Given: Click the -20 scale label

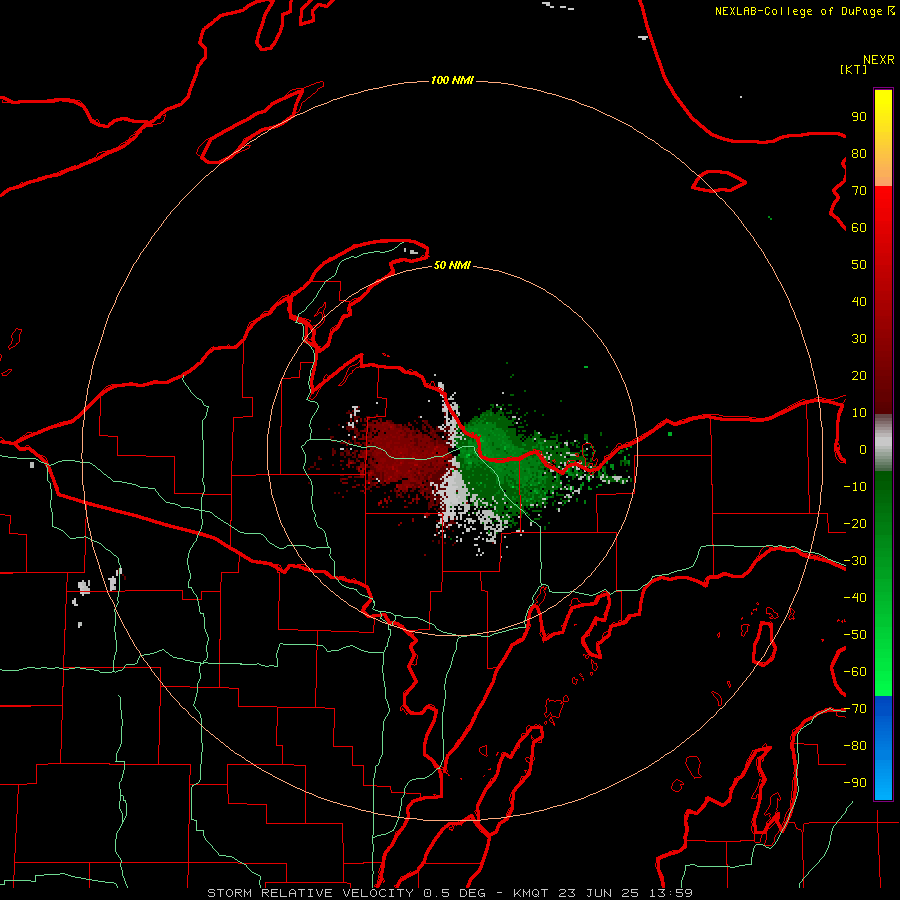Looking at the screenshot, I should [855, 523].
